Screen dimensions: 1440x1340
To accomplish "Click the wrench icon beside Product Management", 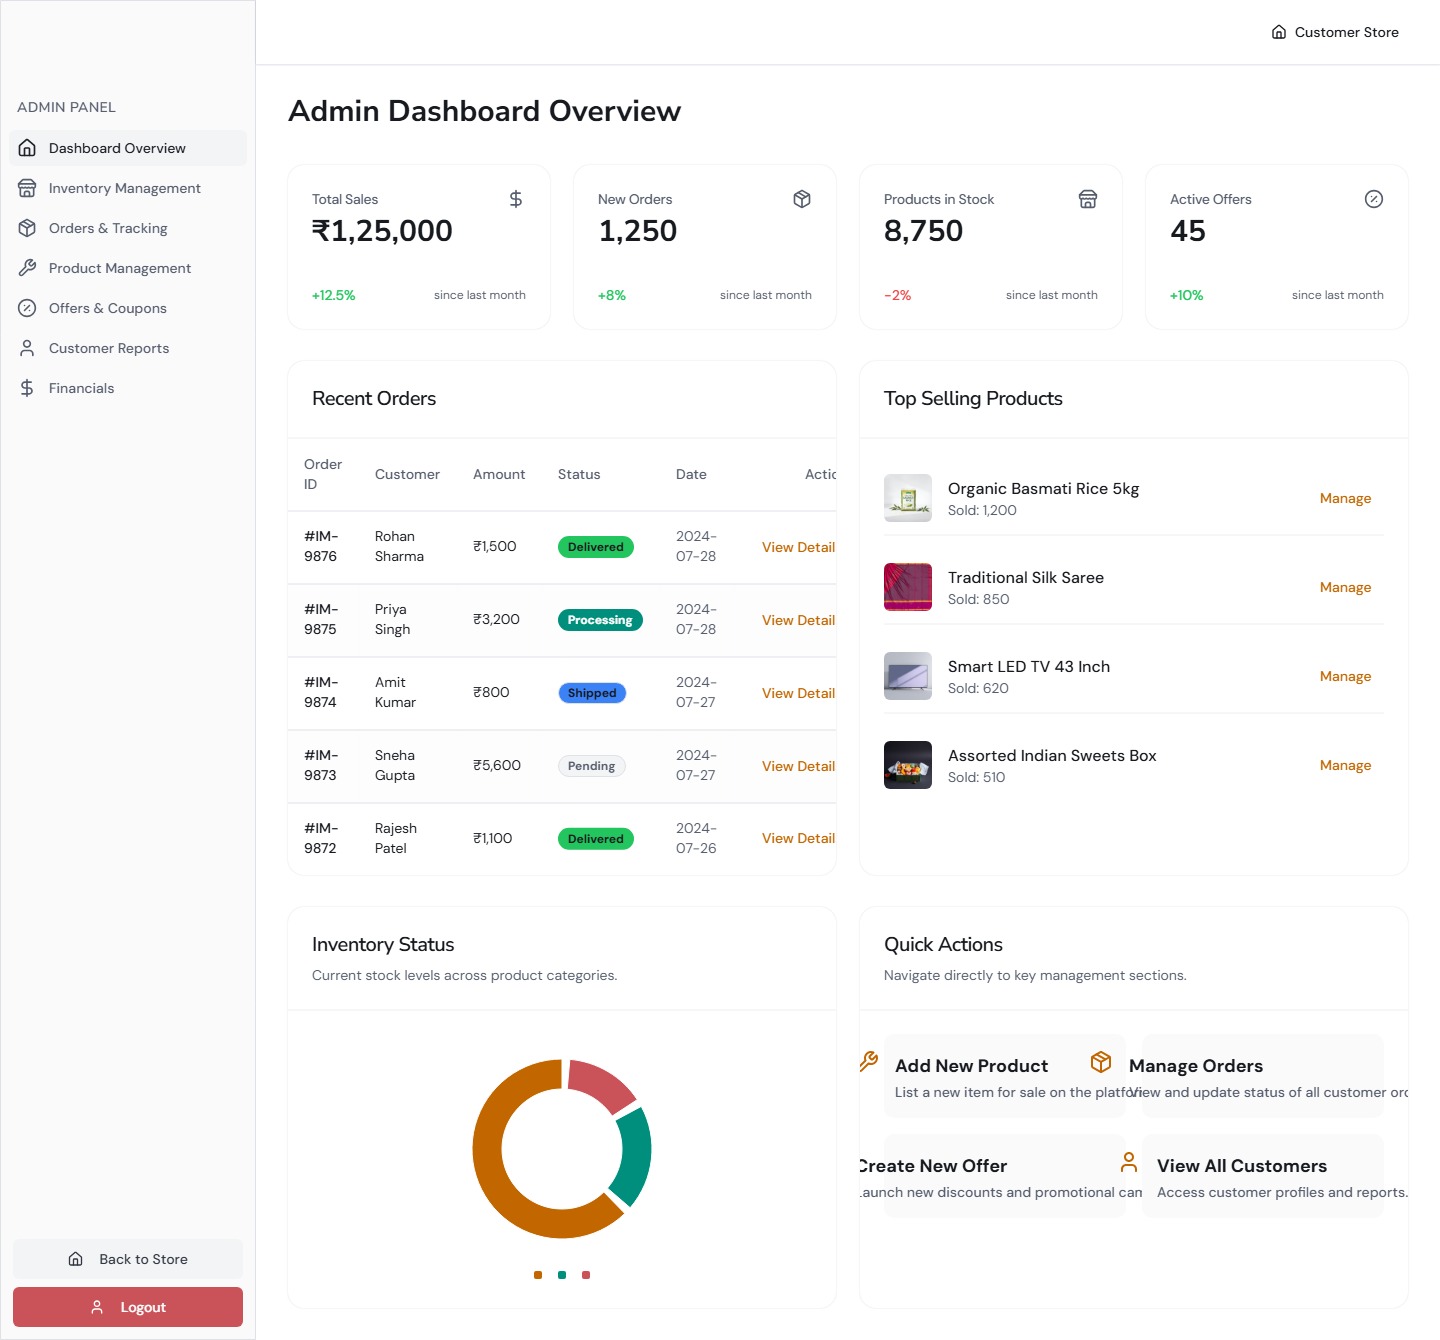I will tap(27, 268).
